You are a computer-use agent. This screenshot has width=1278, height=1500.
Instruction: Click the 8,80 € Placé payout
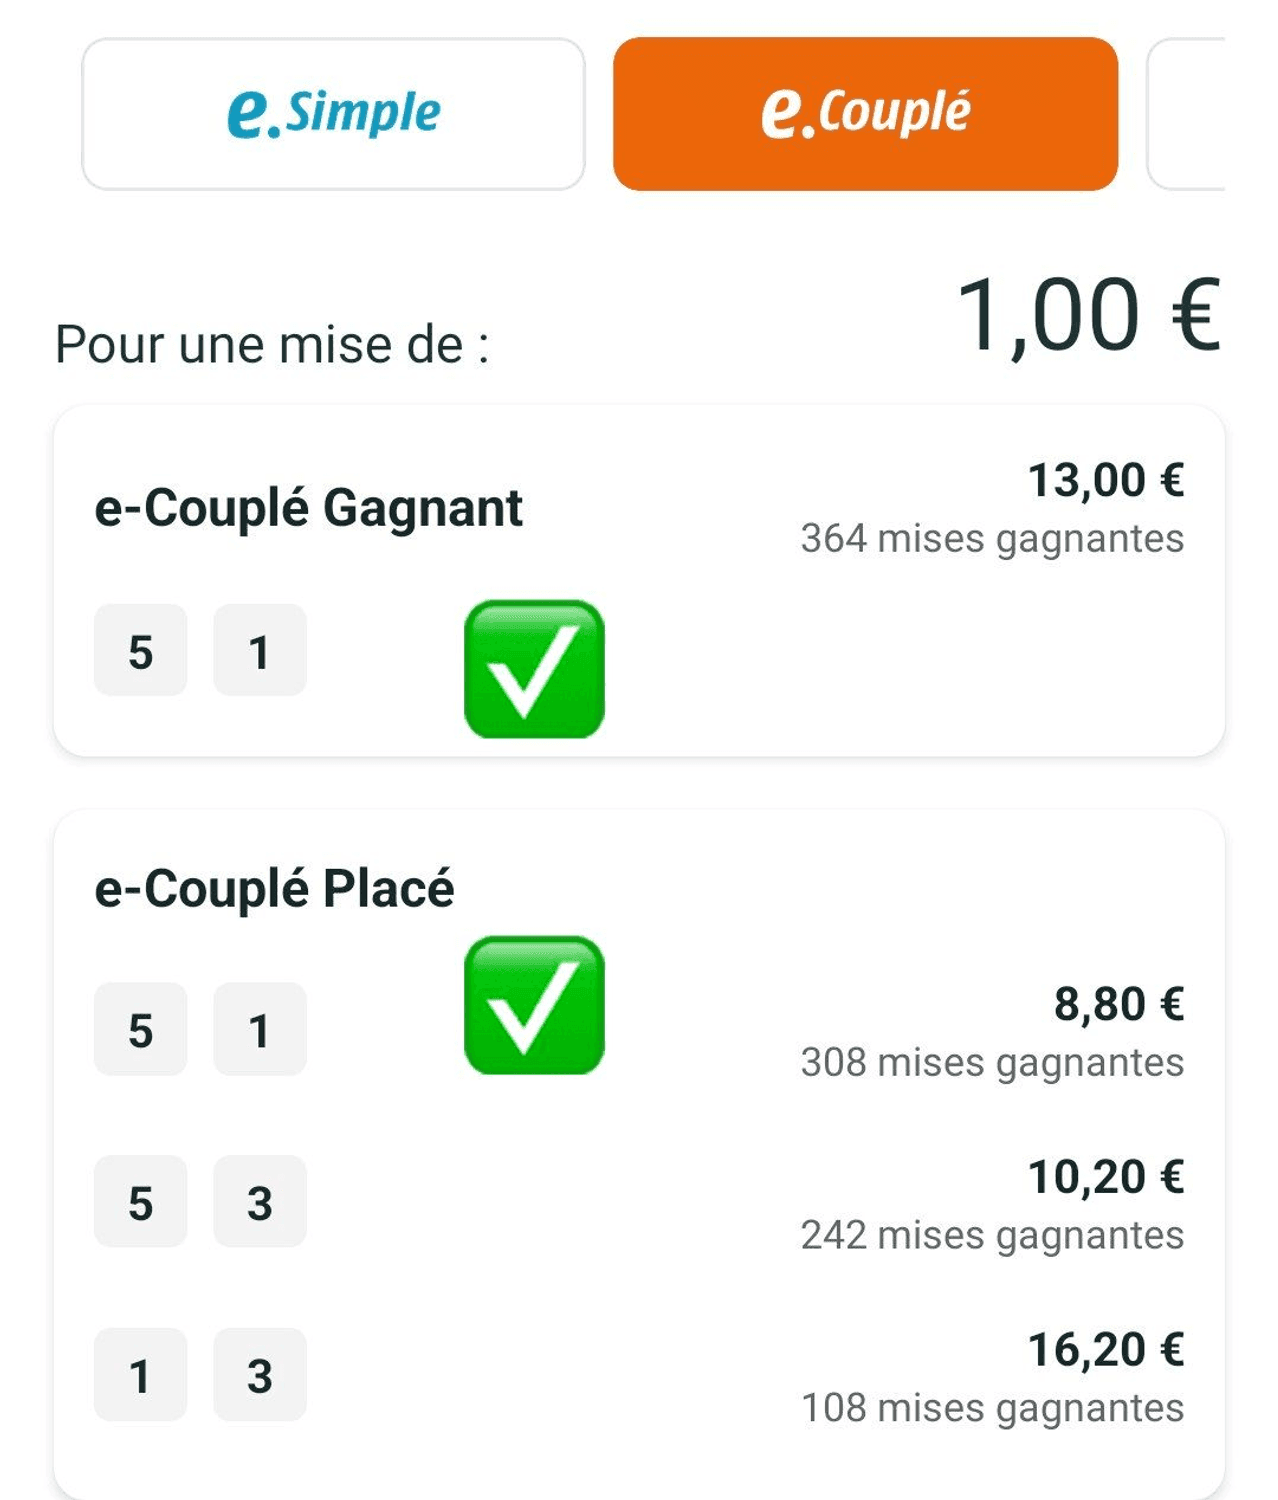click(1119, 1003)
